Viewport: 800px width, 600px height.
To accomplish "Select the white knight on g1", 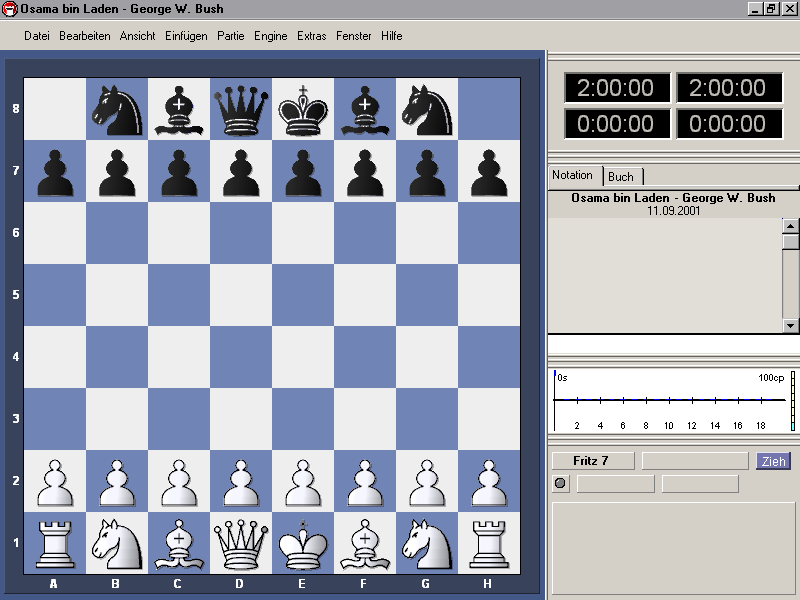I will point(427,544).
